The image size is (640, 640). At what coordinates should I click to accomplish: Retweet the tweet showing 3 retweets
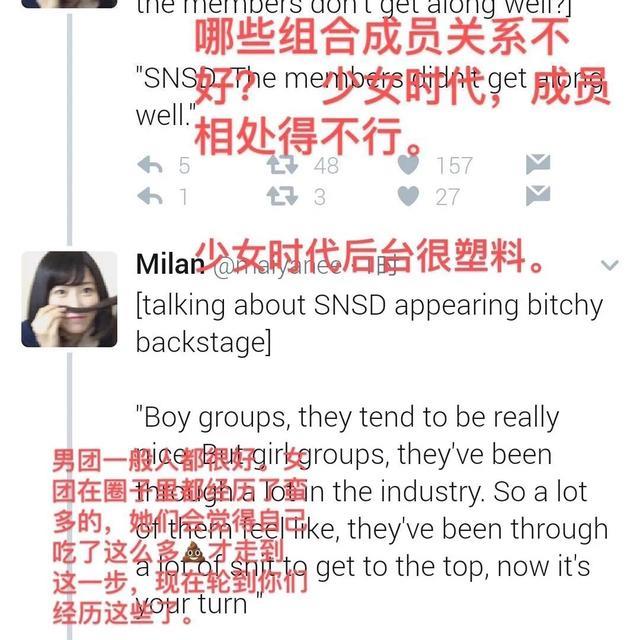pos(282,196)
